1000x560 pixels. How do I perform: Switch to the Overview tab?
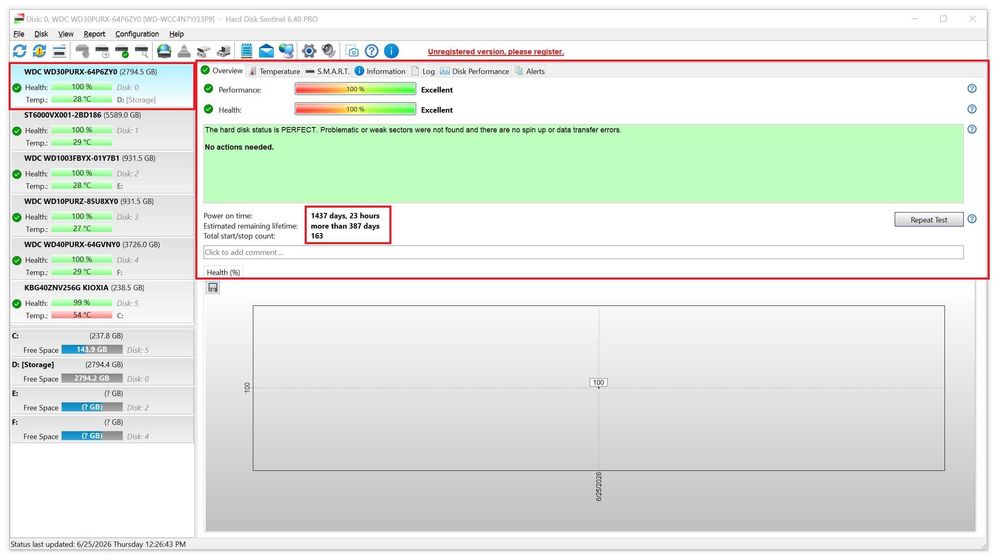pos(222,71)
